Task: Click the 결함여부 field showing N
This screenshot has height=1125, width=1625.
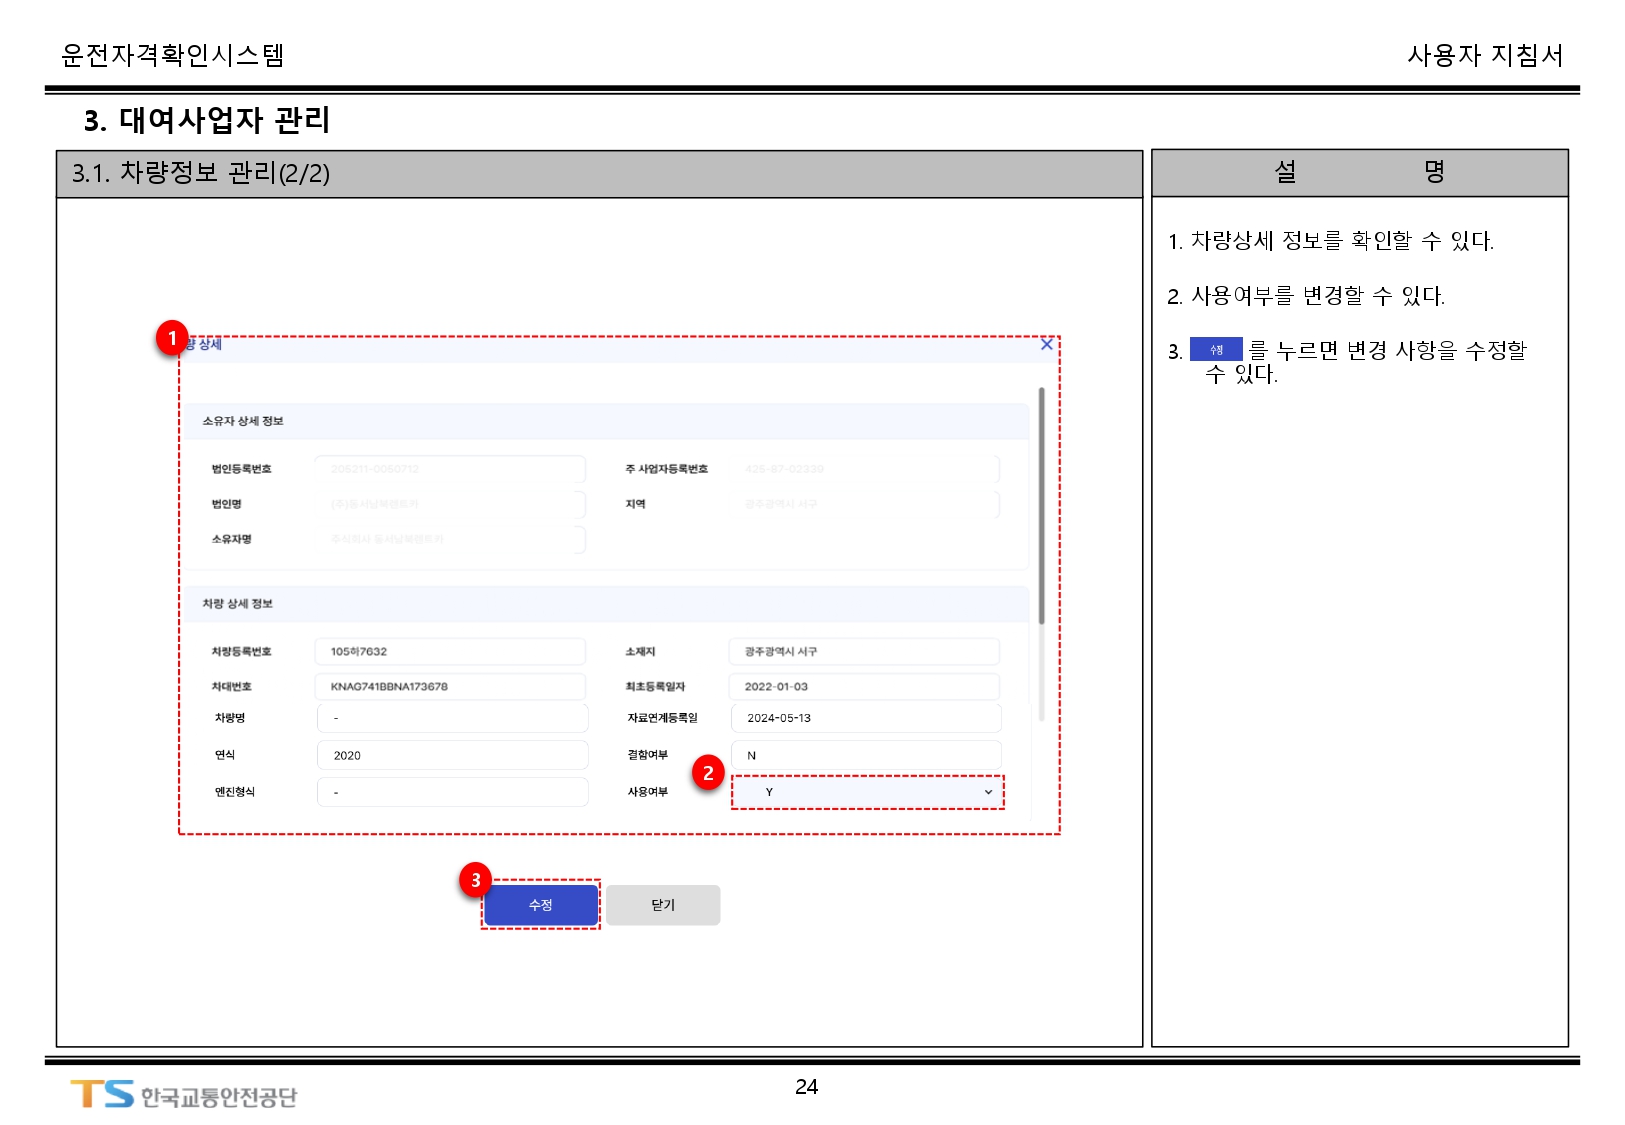Action: 866,755
